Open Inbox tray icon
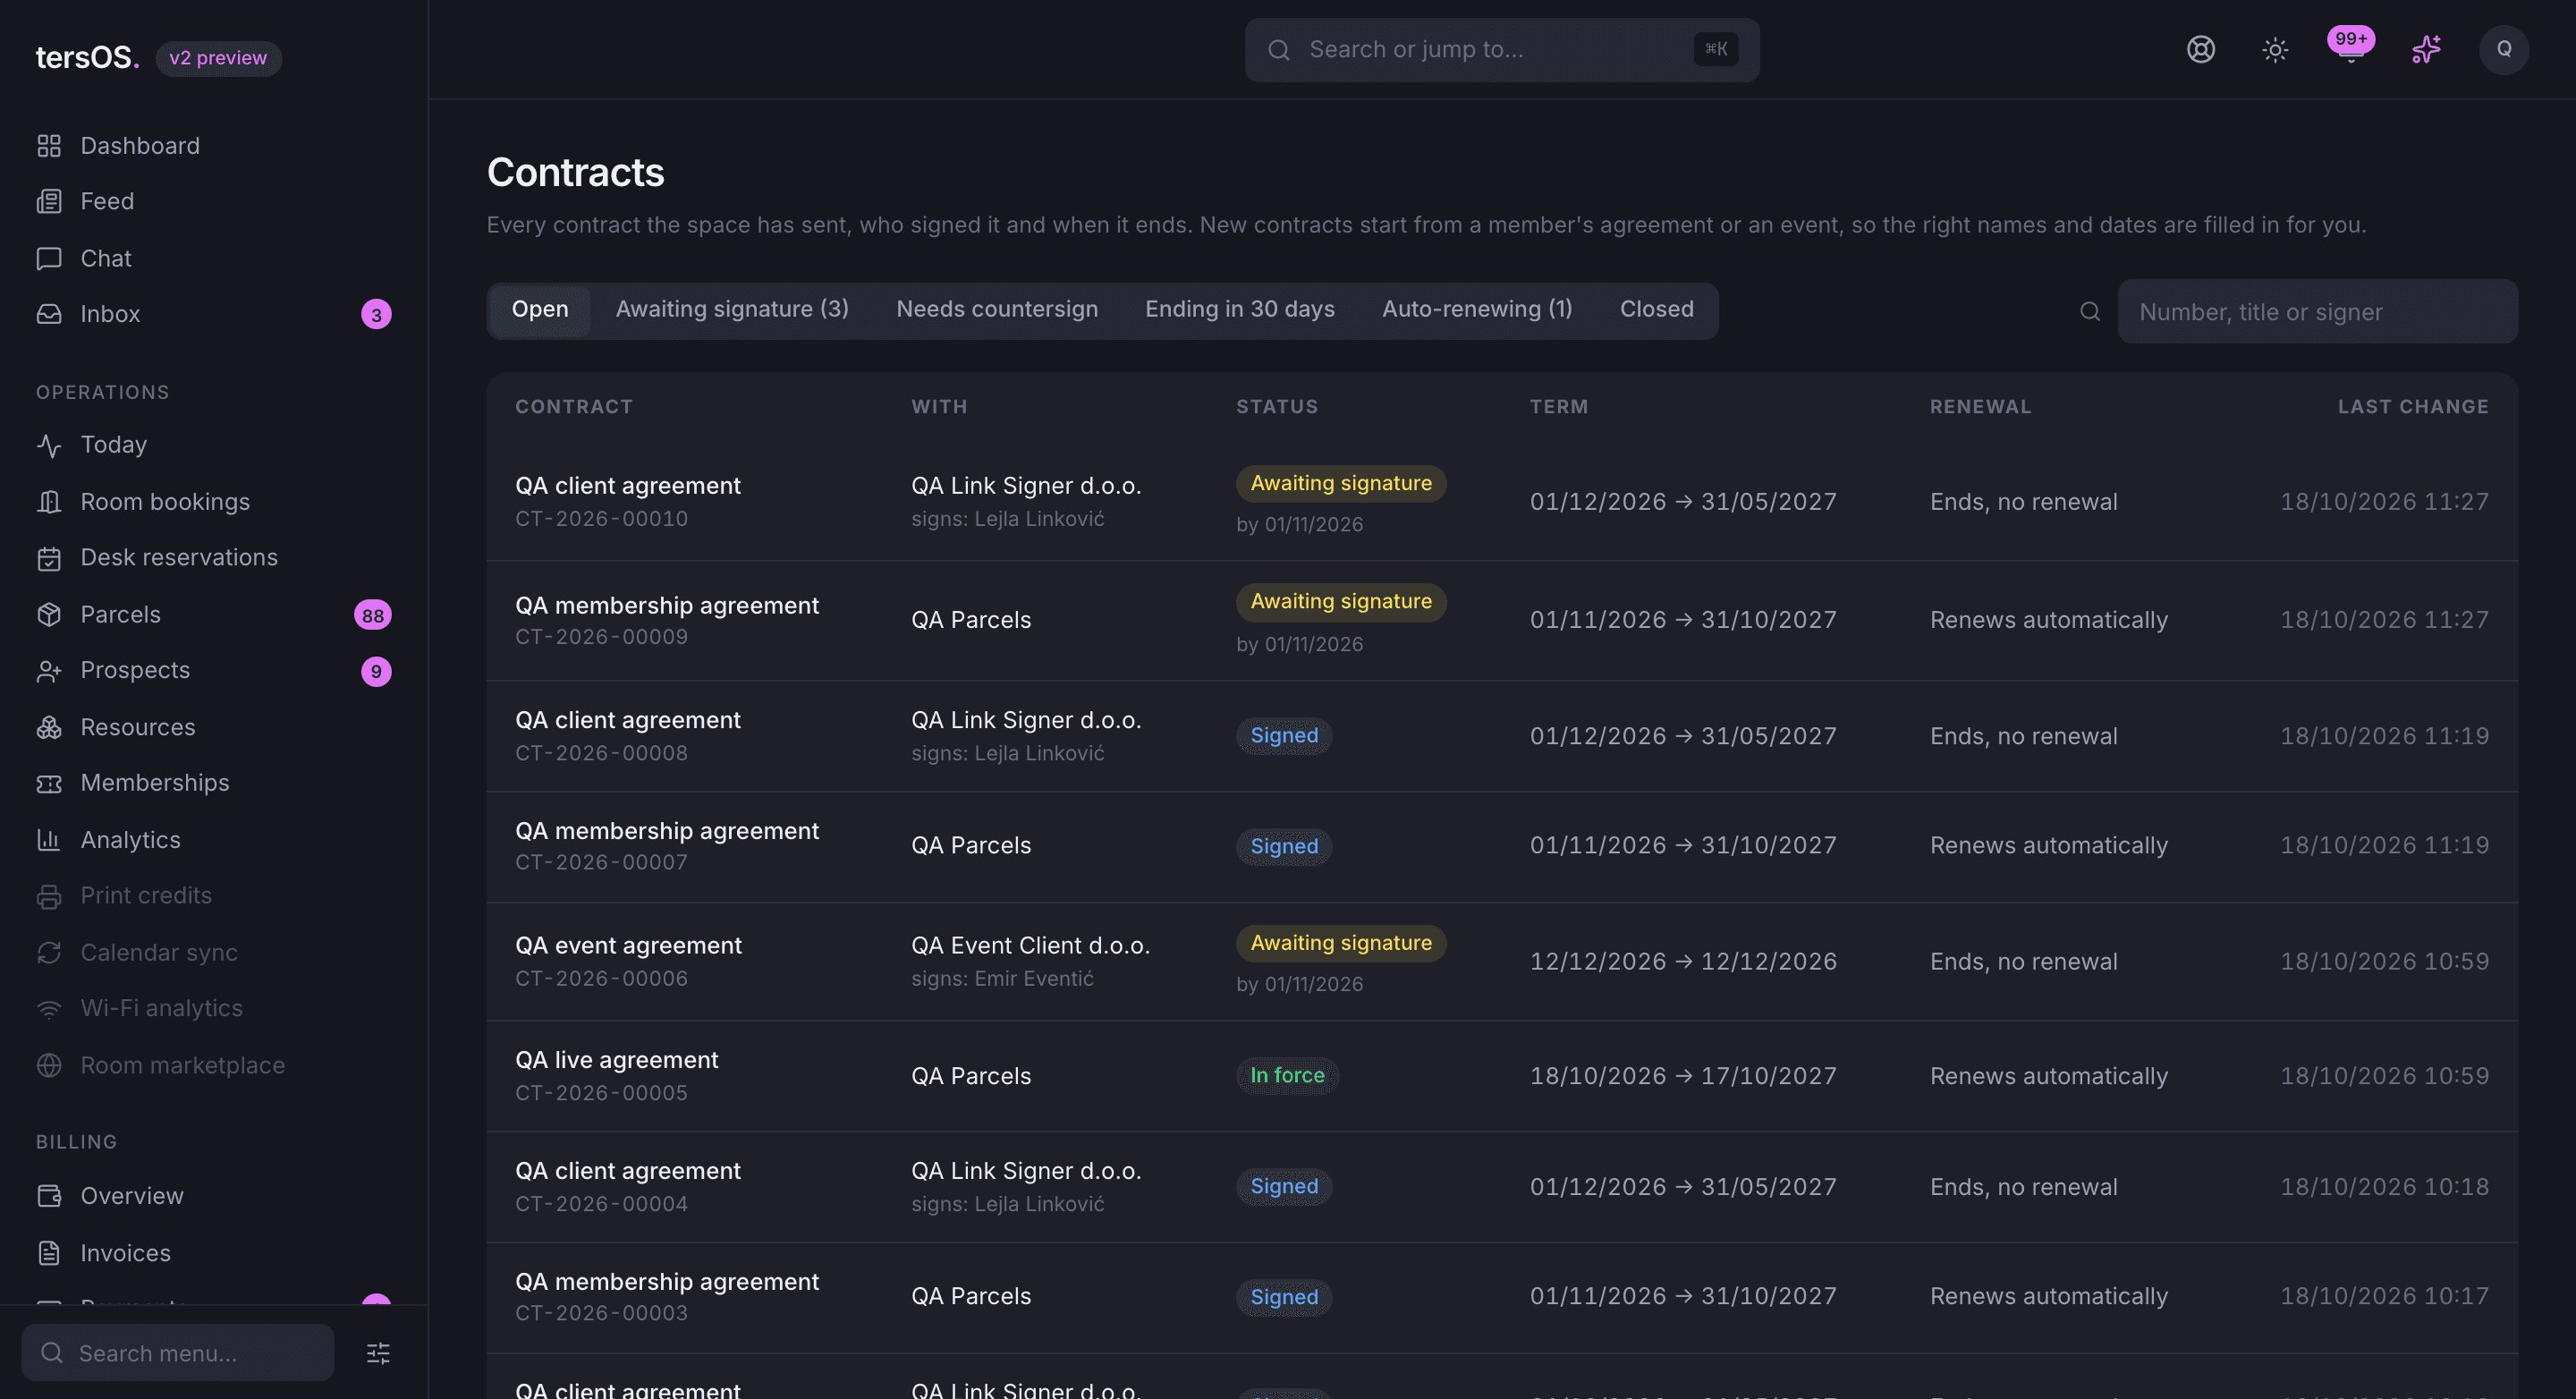2576x1399 pixels. (49, 314)
